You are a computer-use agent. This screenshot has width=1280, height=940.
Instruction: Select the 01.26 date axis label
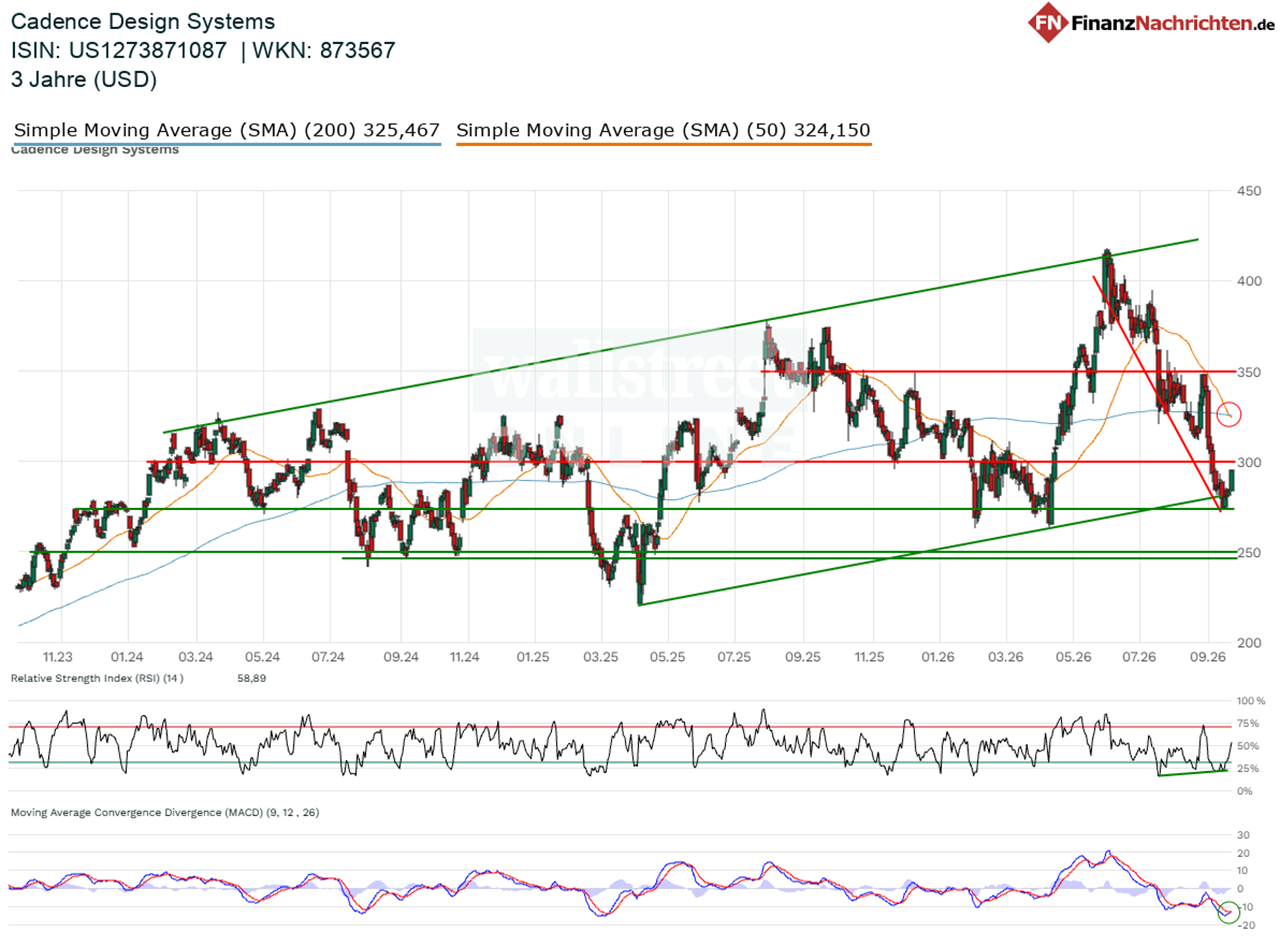[938, 657]
